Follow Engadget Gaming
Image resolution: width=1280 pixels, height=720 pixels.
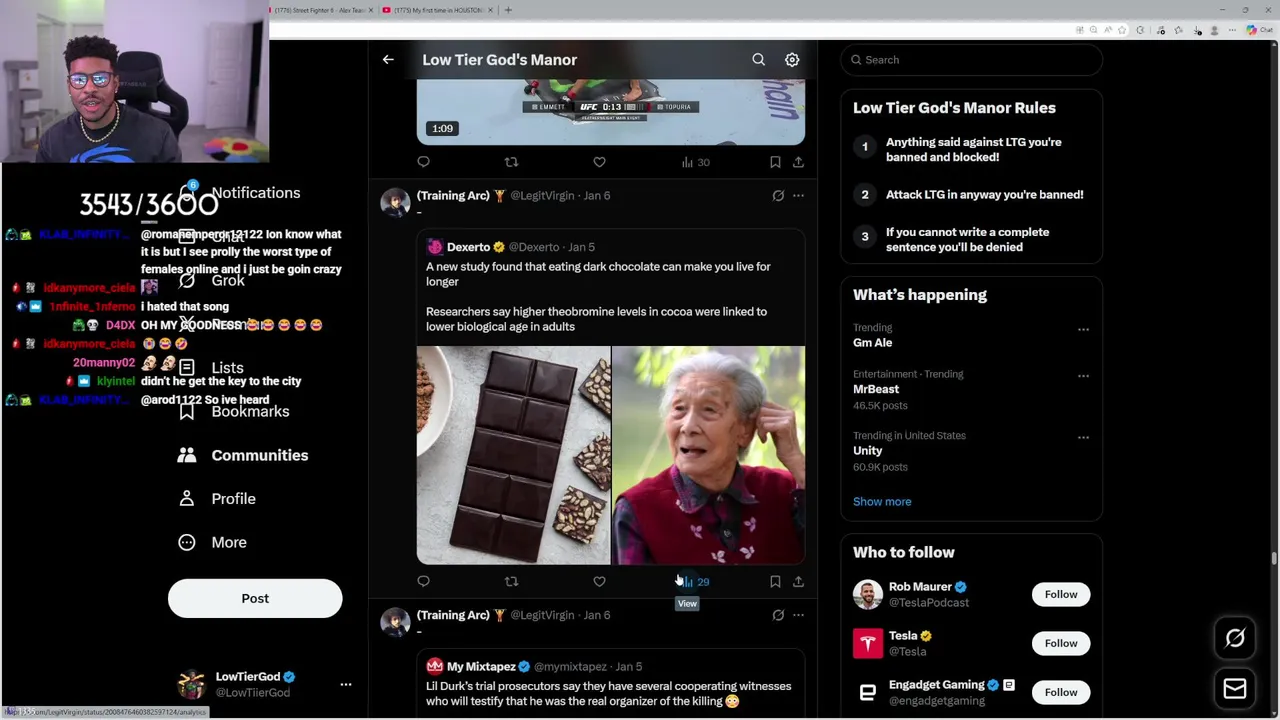tap(1061, 692)
